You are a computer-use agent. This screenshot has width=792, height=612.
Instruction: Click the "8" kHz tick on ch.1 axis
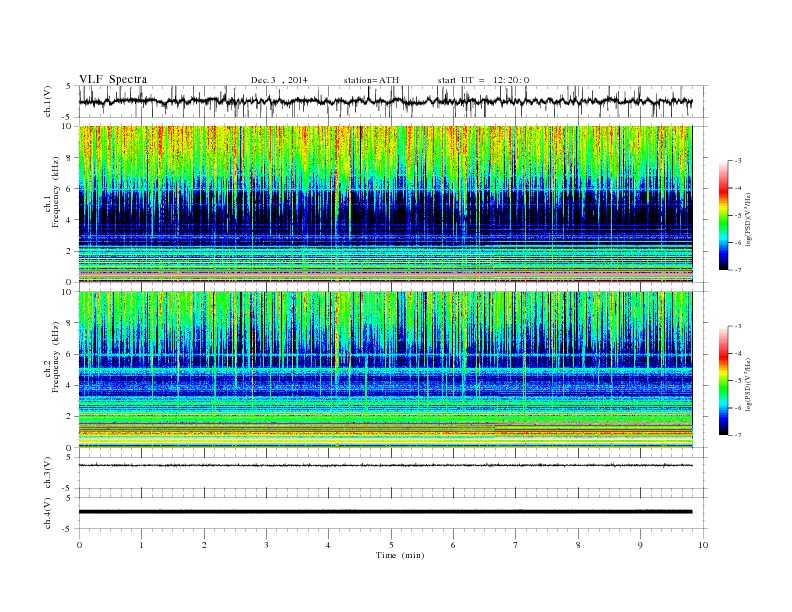tap(69, 158)
